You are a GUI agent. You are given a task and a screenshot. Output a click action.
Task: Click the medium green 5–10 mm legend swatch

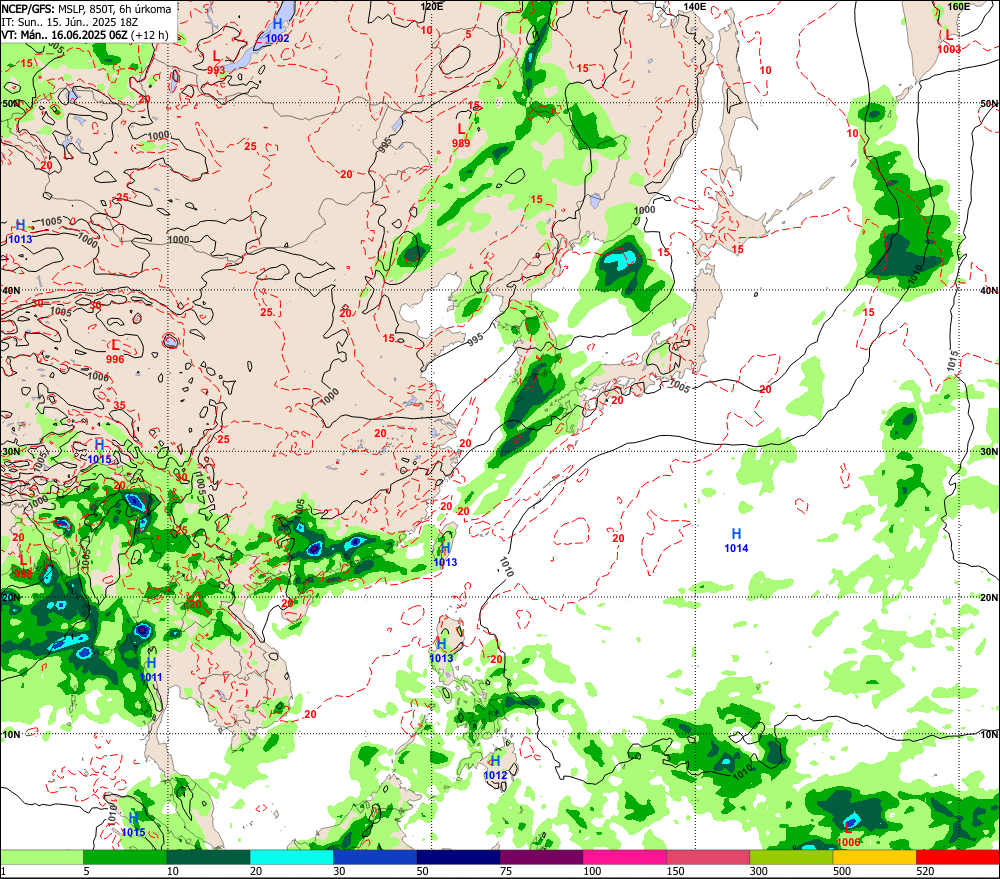click(125, 857)
